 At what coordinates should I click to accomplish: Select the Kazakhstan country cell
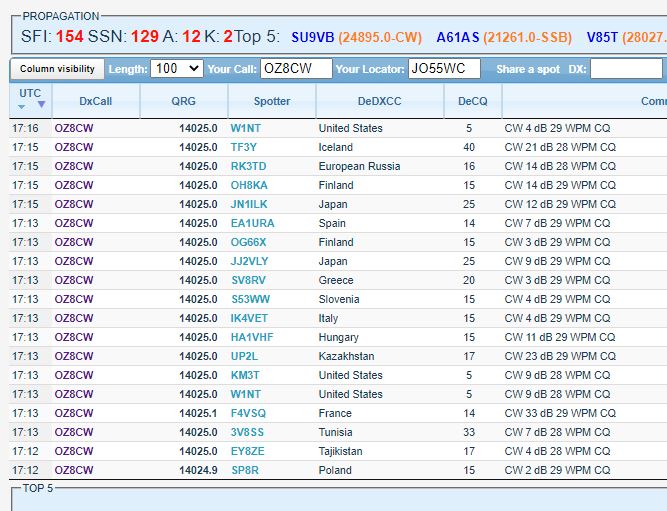pos(346,356)
